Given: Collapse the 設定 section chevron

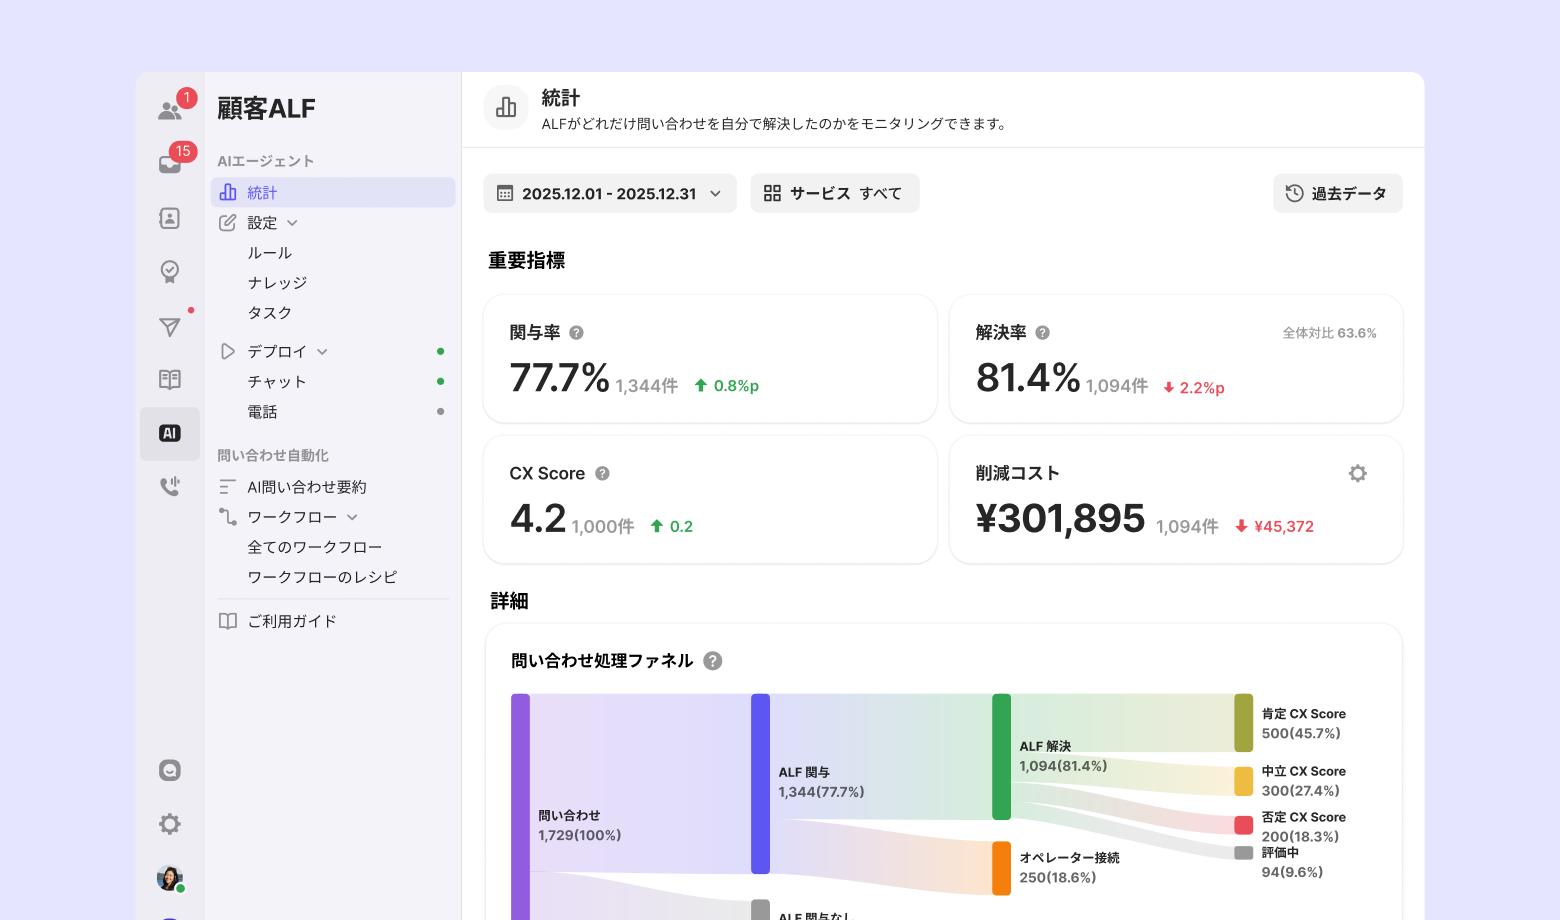Looking at the screenshot, I should [292, 223].
